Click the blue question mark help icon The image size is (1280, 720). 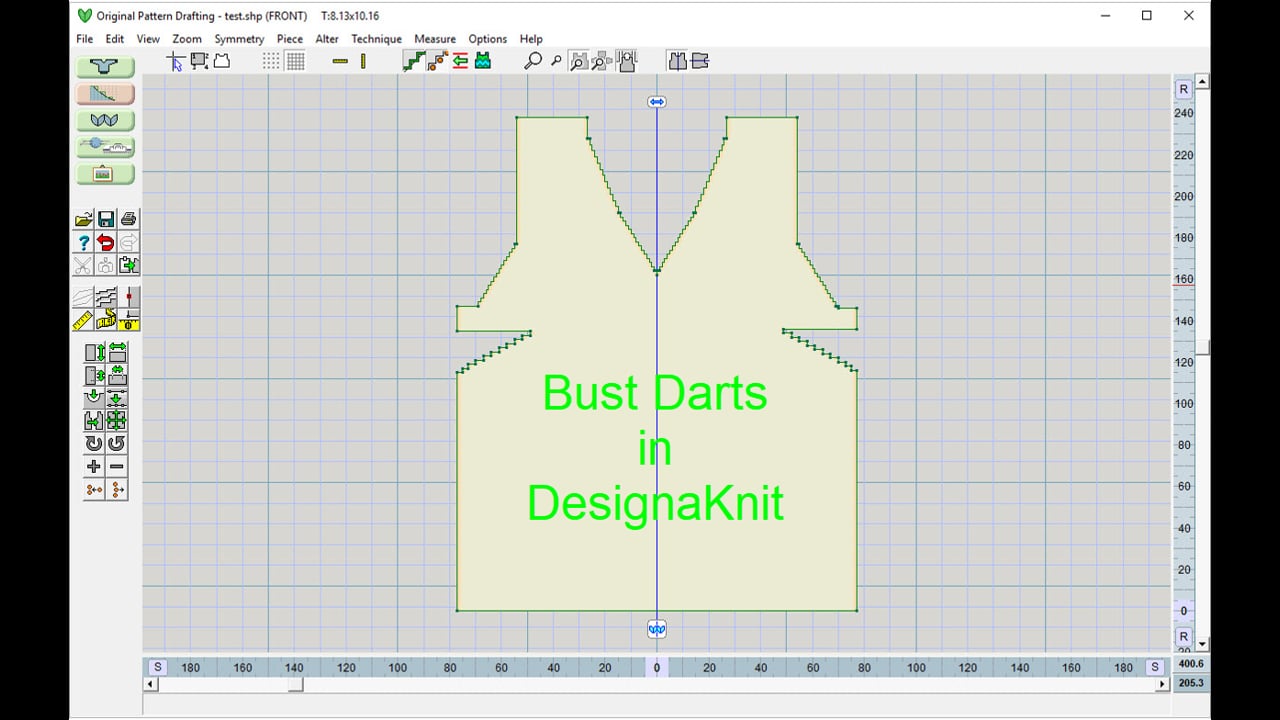pyautogui.click(x=83, y=242)
